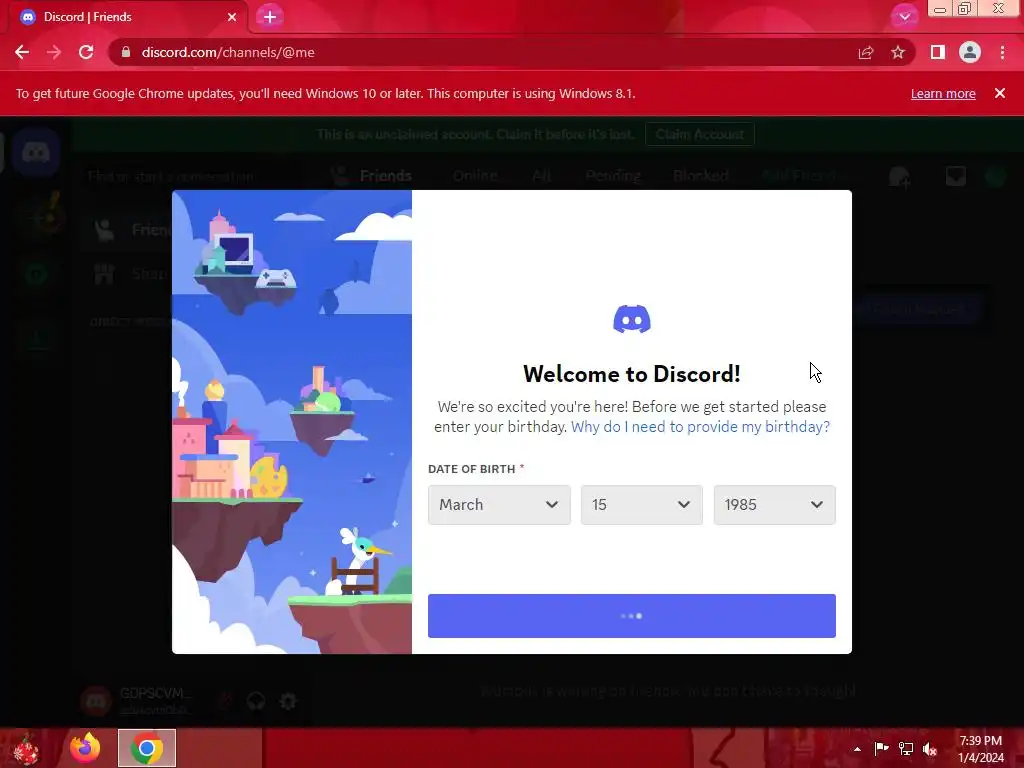The image size is (1024, 768).
Task: Click the Action Center flag icon
Action: (x=881, y=748)
